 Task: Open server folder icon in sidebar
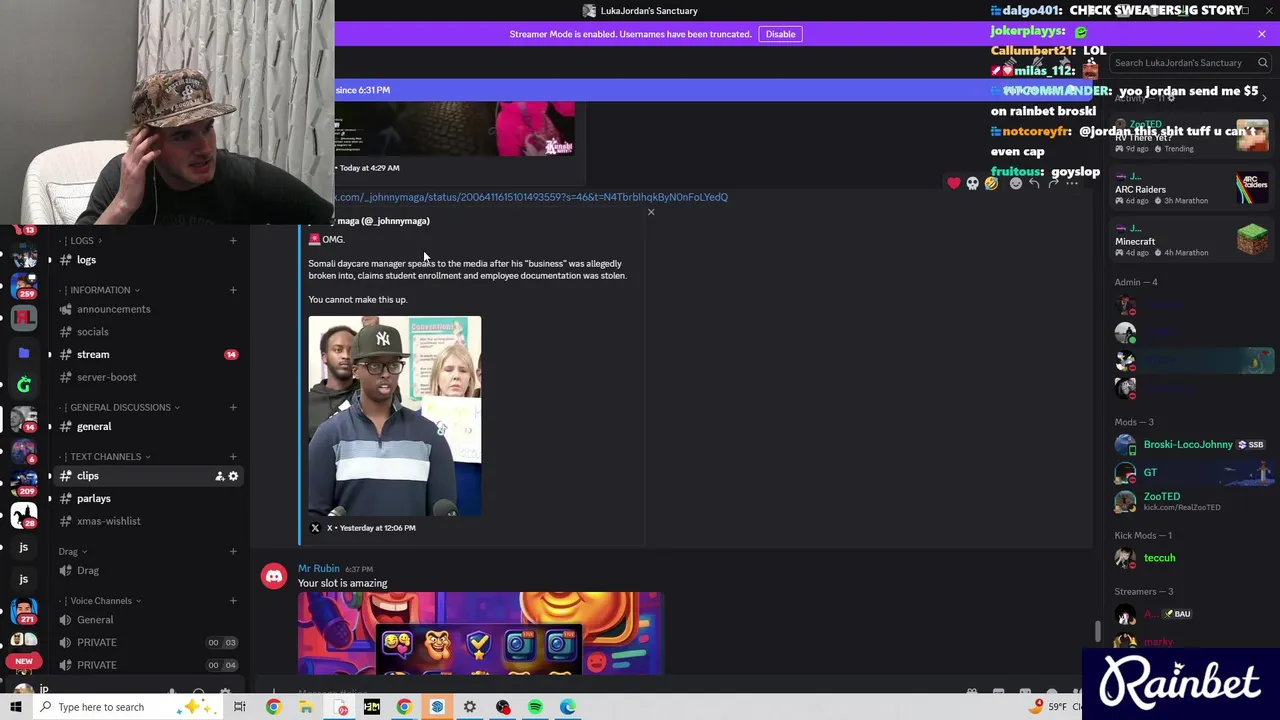click(24, 352)
